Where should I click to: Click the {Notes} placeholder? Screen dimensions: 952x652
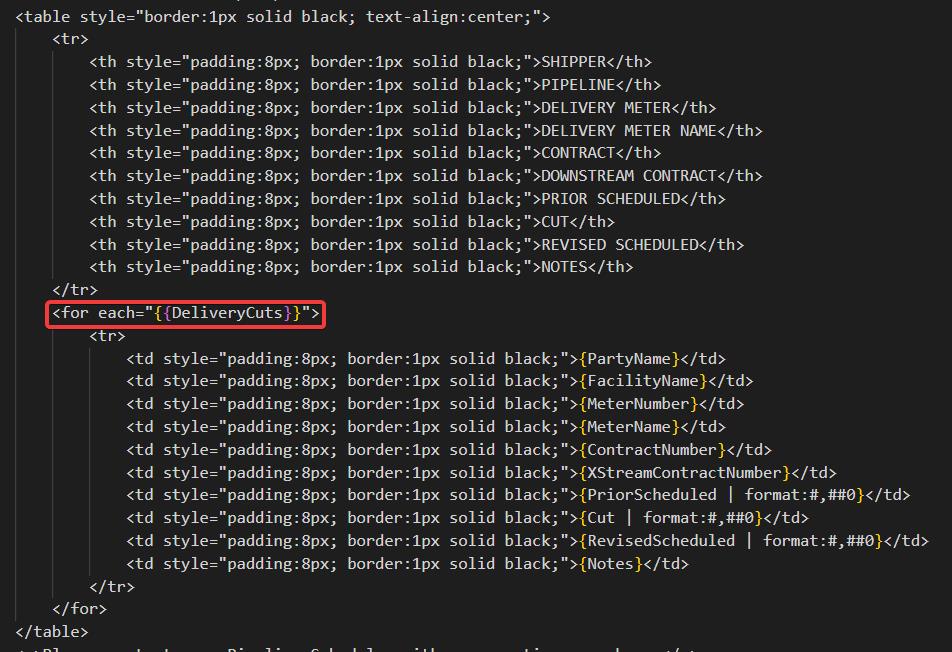(610, 564)
